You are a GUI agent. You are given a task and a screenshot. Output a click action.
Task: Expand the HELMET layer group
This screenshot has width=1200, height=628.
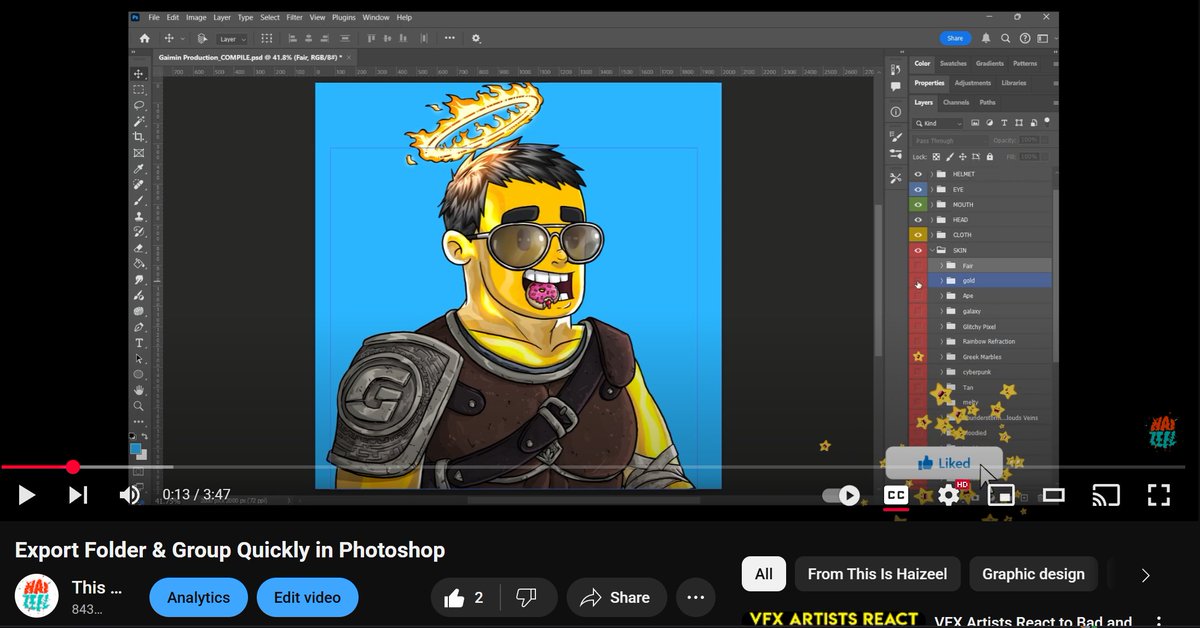point(932,174)
